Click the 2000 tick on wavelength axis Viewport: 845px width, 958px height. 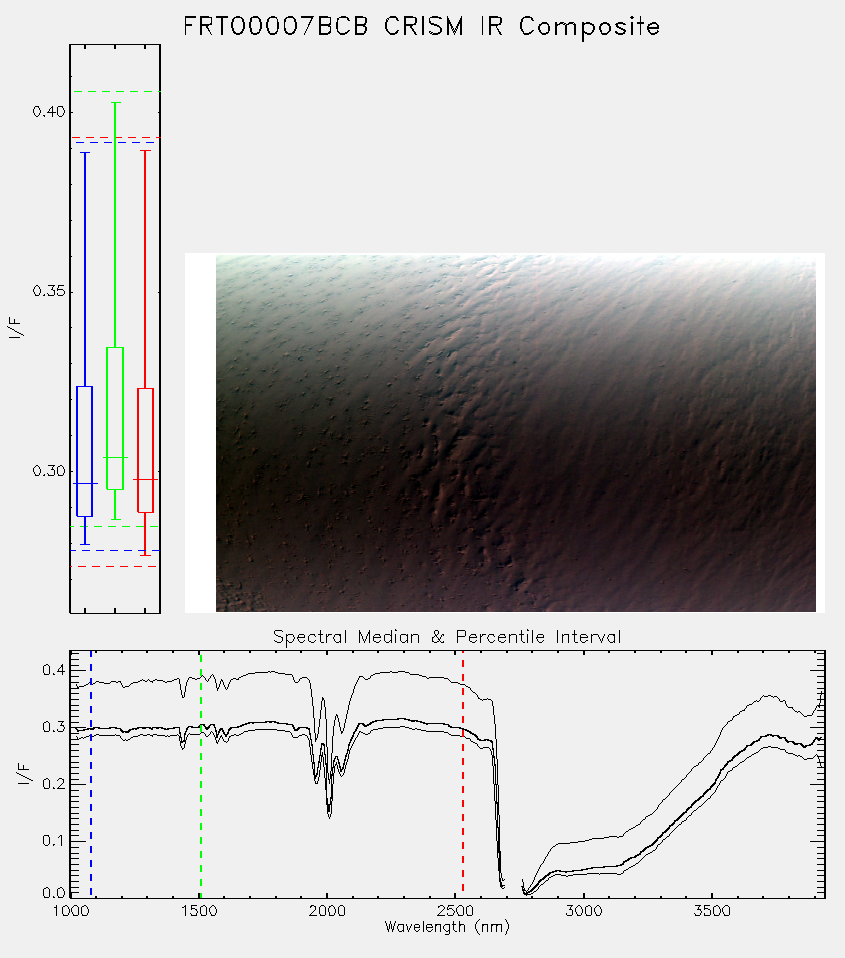(x=327, y=911)
